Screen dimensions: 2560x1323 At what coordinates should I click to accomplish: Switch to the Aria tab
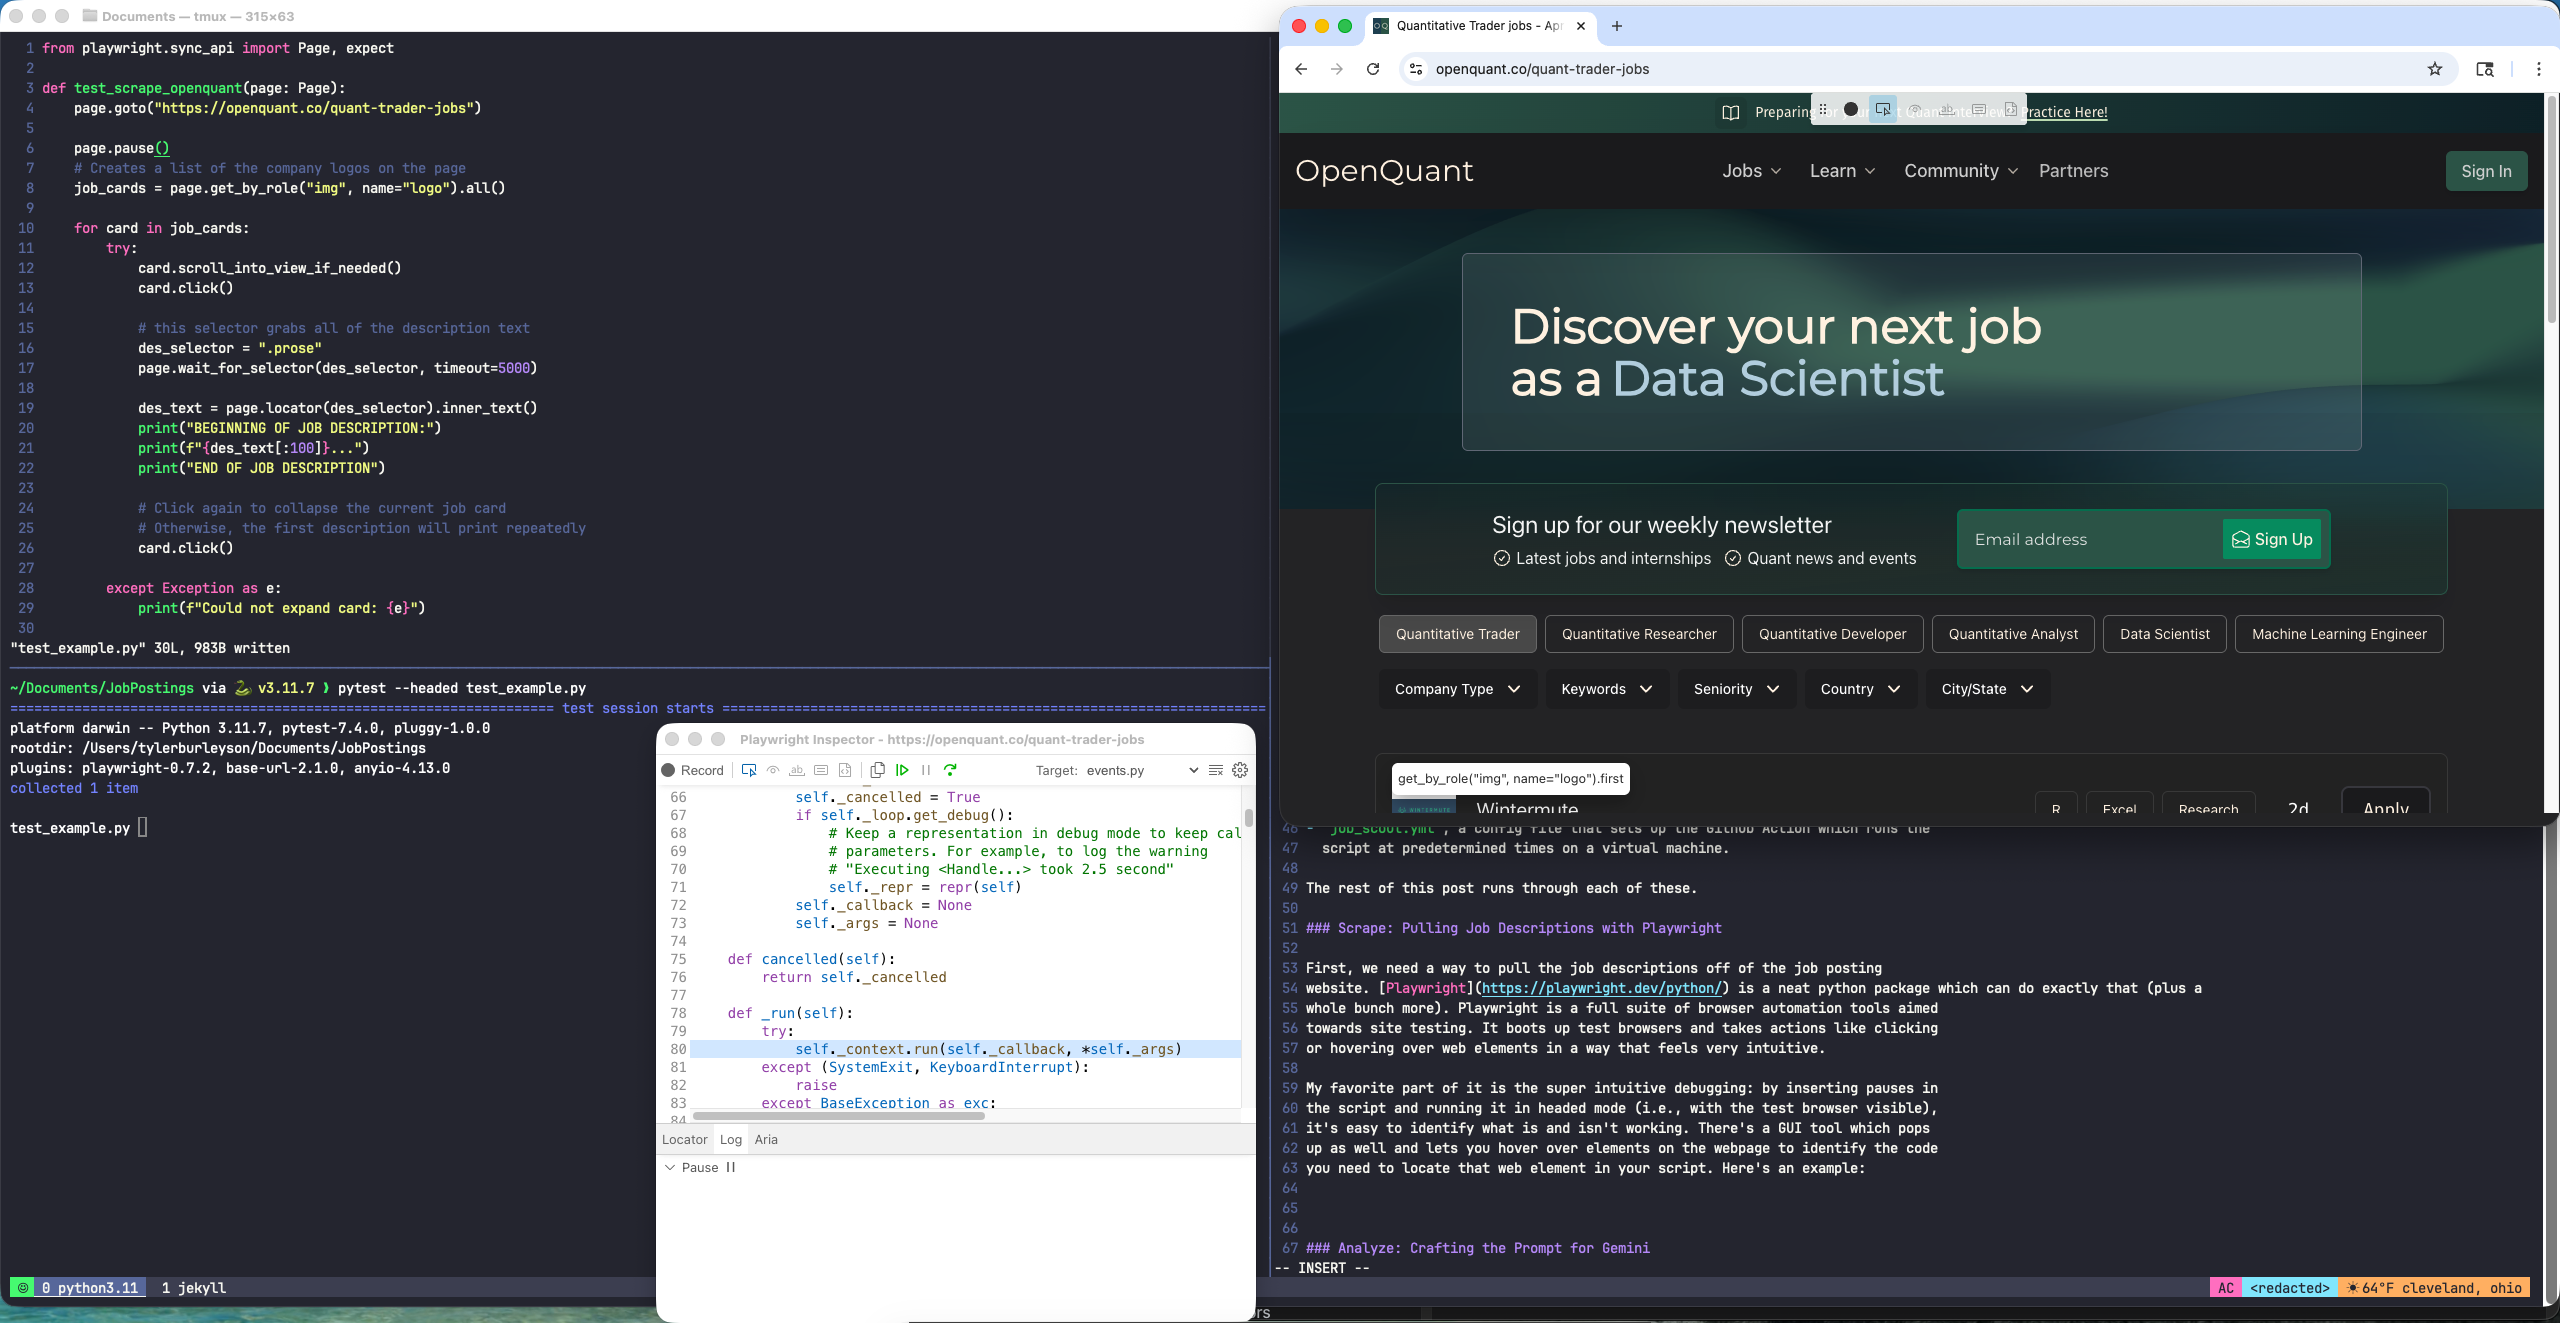pos(766,1139)
